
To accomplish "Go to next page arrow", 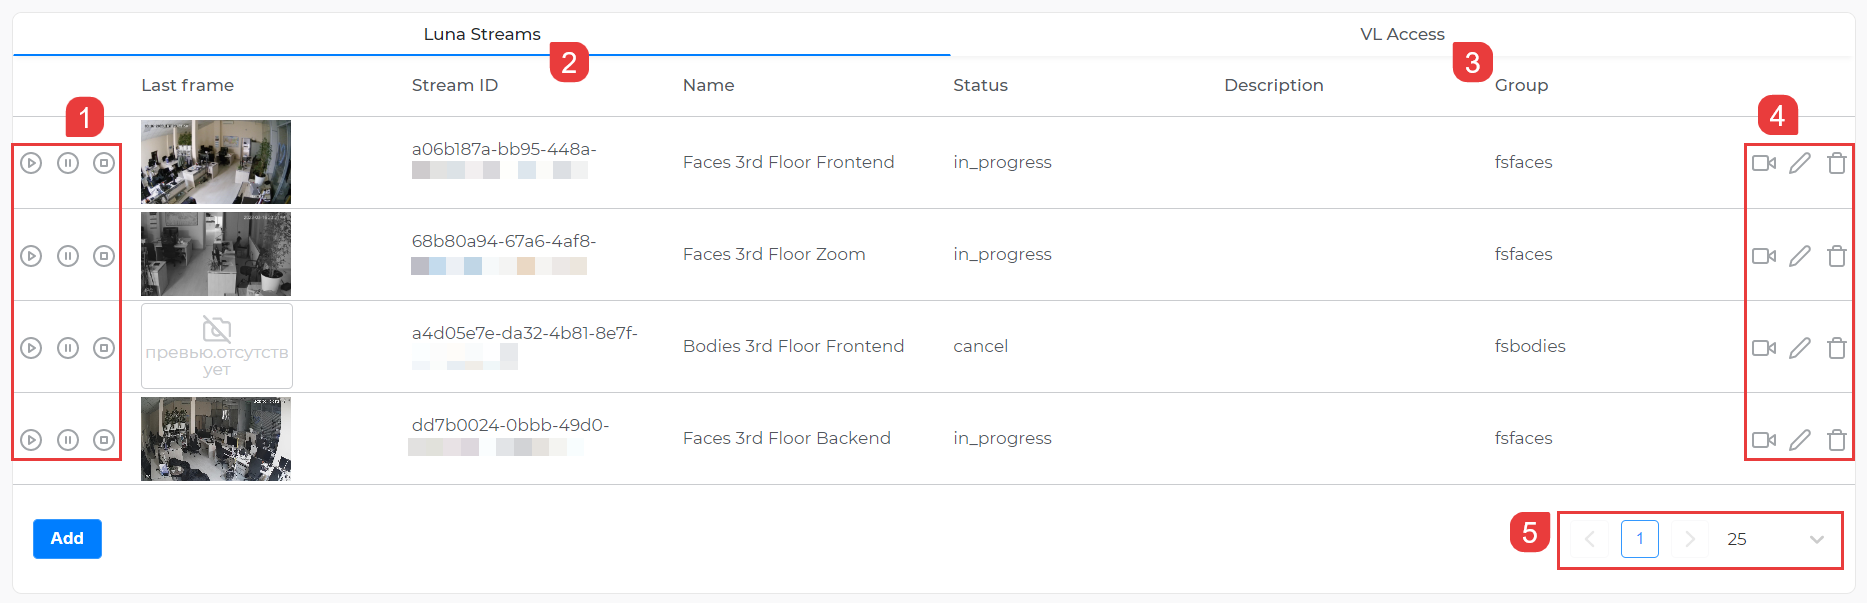I will tap(1690, 539).
